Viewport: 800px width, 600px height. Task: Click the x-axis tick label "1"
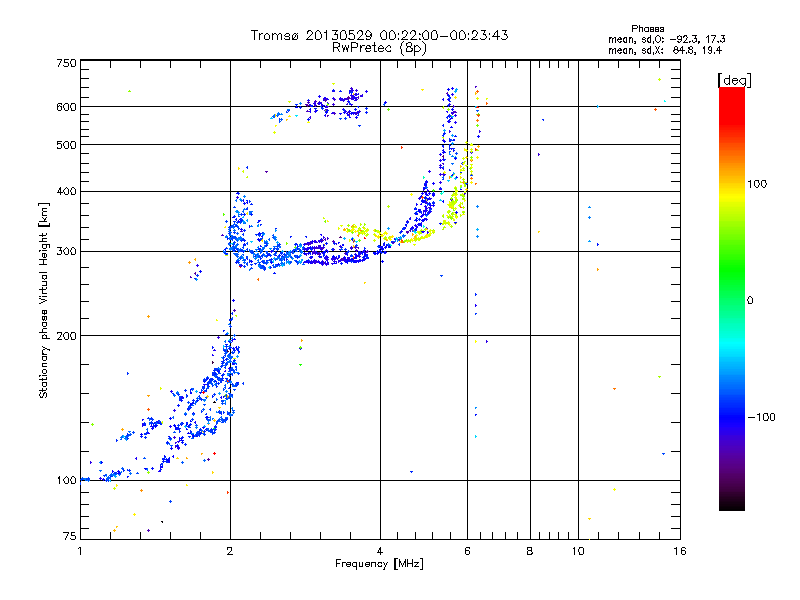click(x=80, y=551)
